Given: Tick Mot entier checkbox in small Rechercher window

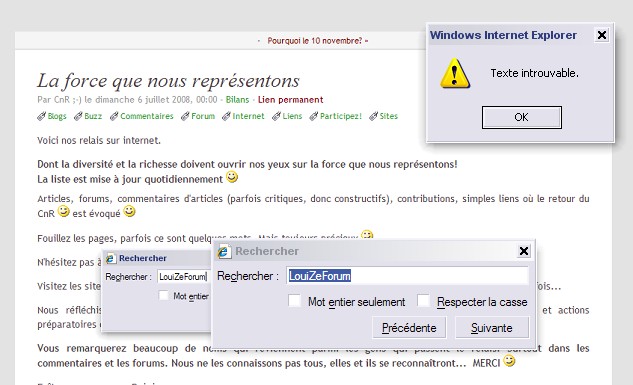Looking at the screenshot, I should (163, 295).
